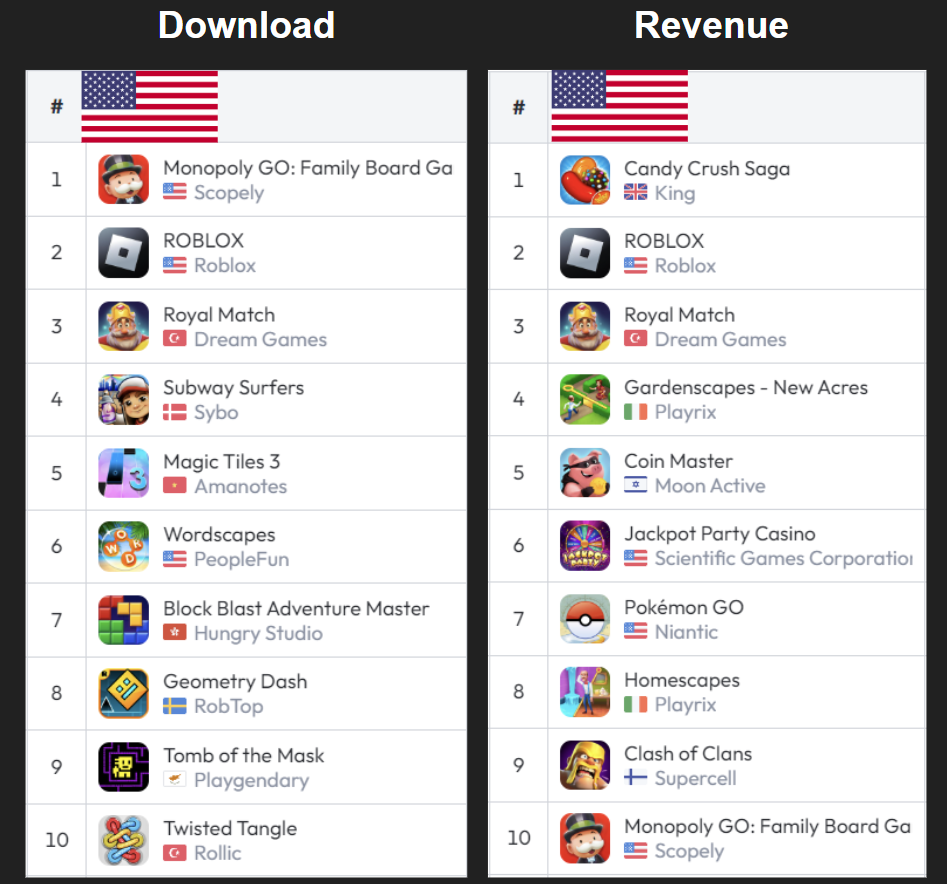The height and width of the screenshot is (884, 947).
Task: Click the Geometry Dash app icon
Action: click(123, 693)
